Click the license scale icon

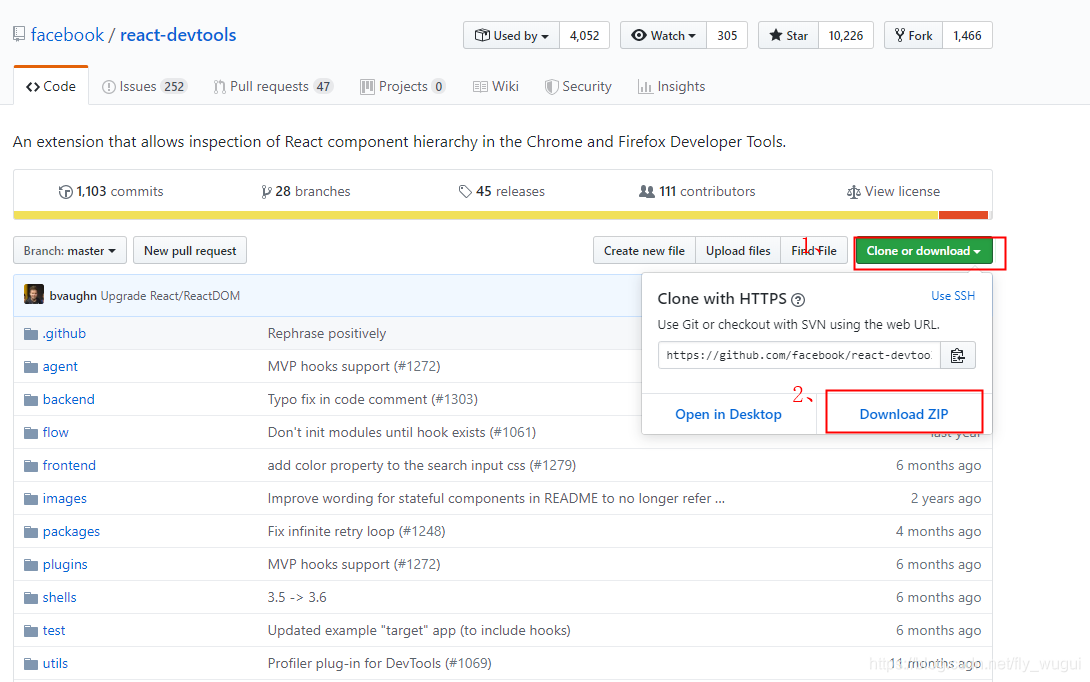pos(854,192)
